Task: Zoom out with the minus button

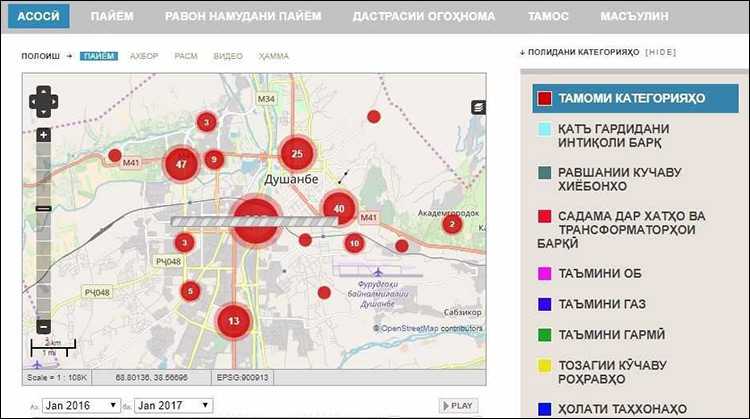Action: point(44,326)
